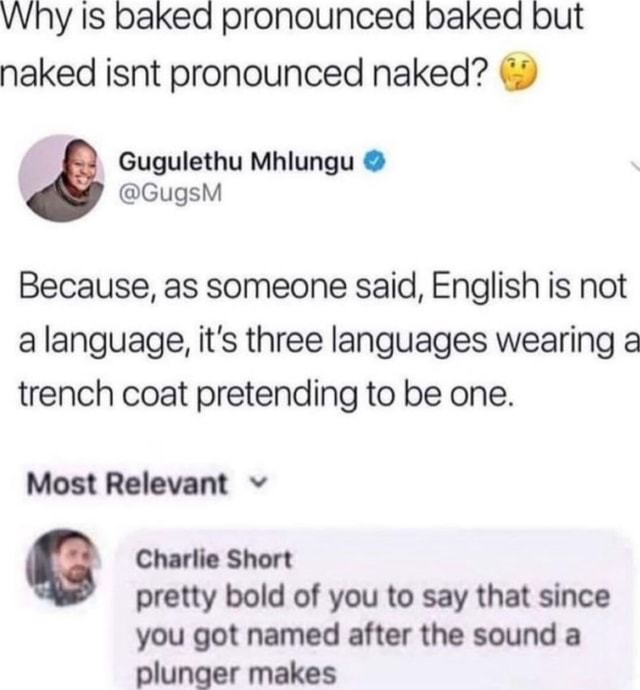Open the Gugulethu Mhlungu display name link
Viewport: 640px width, 690px height.
click(x=237, y=162)
